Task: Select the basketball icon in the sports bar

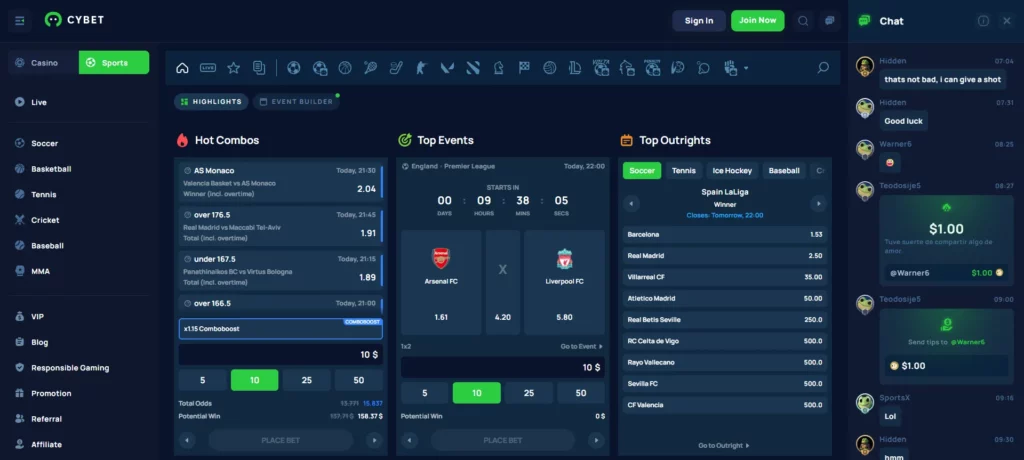Action: pos(345,68)
